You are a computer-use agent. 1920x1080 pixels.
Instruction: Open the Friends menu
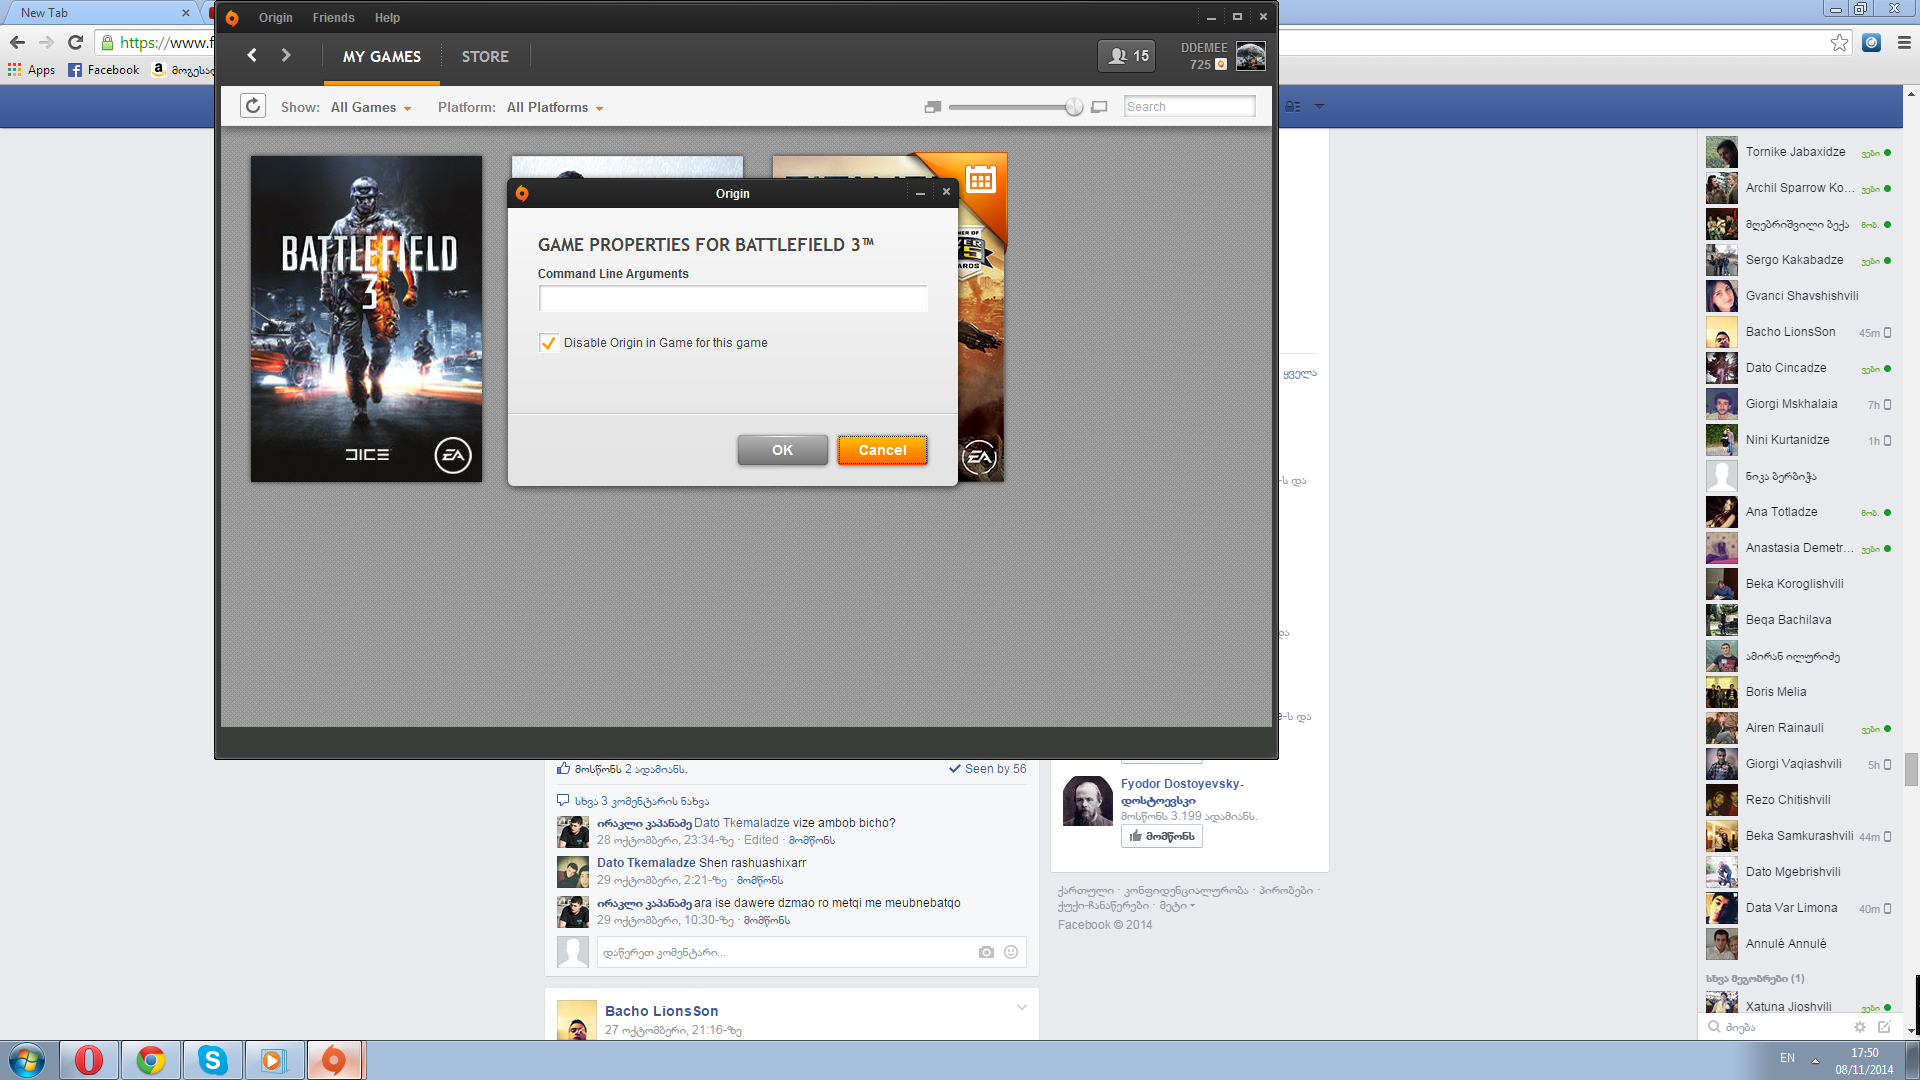(x=333, y=18)
